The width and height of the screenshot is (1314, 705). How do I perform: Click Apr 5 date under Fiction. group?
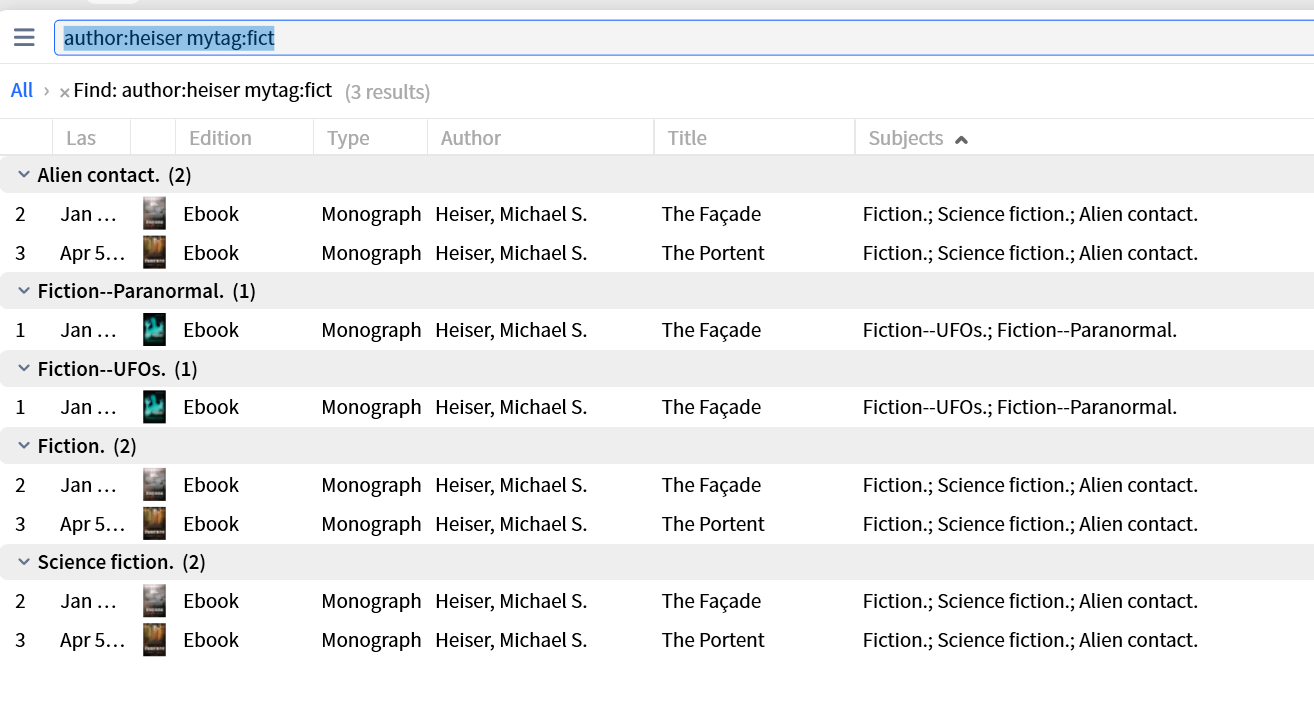pos(93,524)
